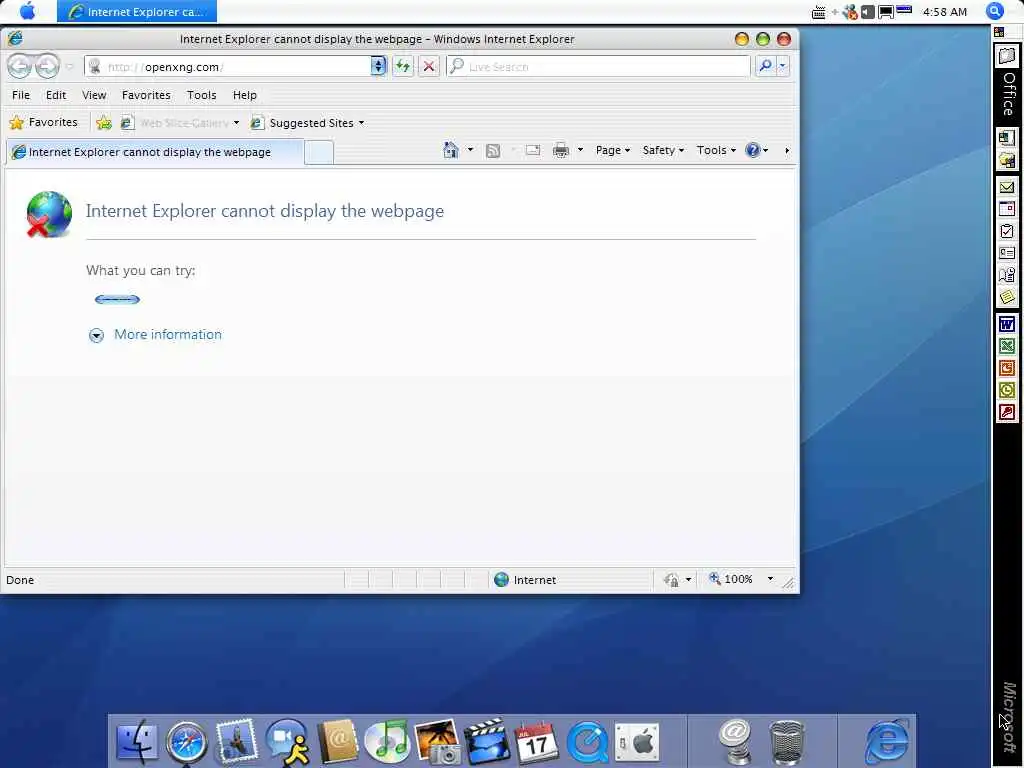Click the Internet security zone status
Viewport: 1024px width, 768px height.
click(526, 580)
